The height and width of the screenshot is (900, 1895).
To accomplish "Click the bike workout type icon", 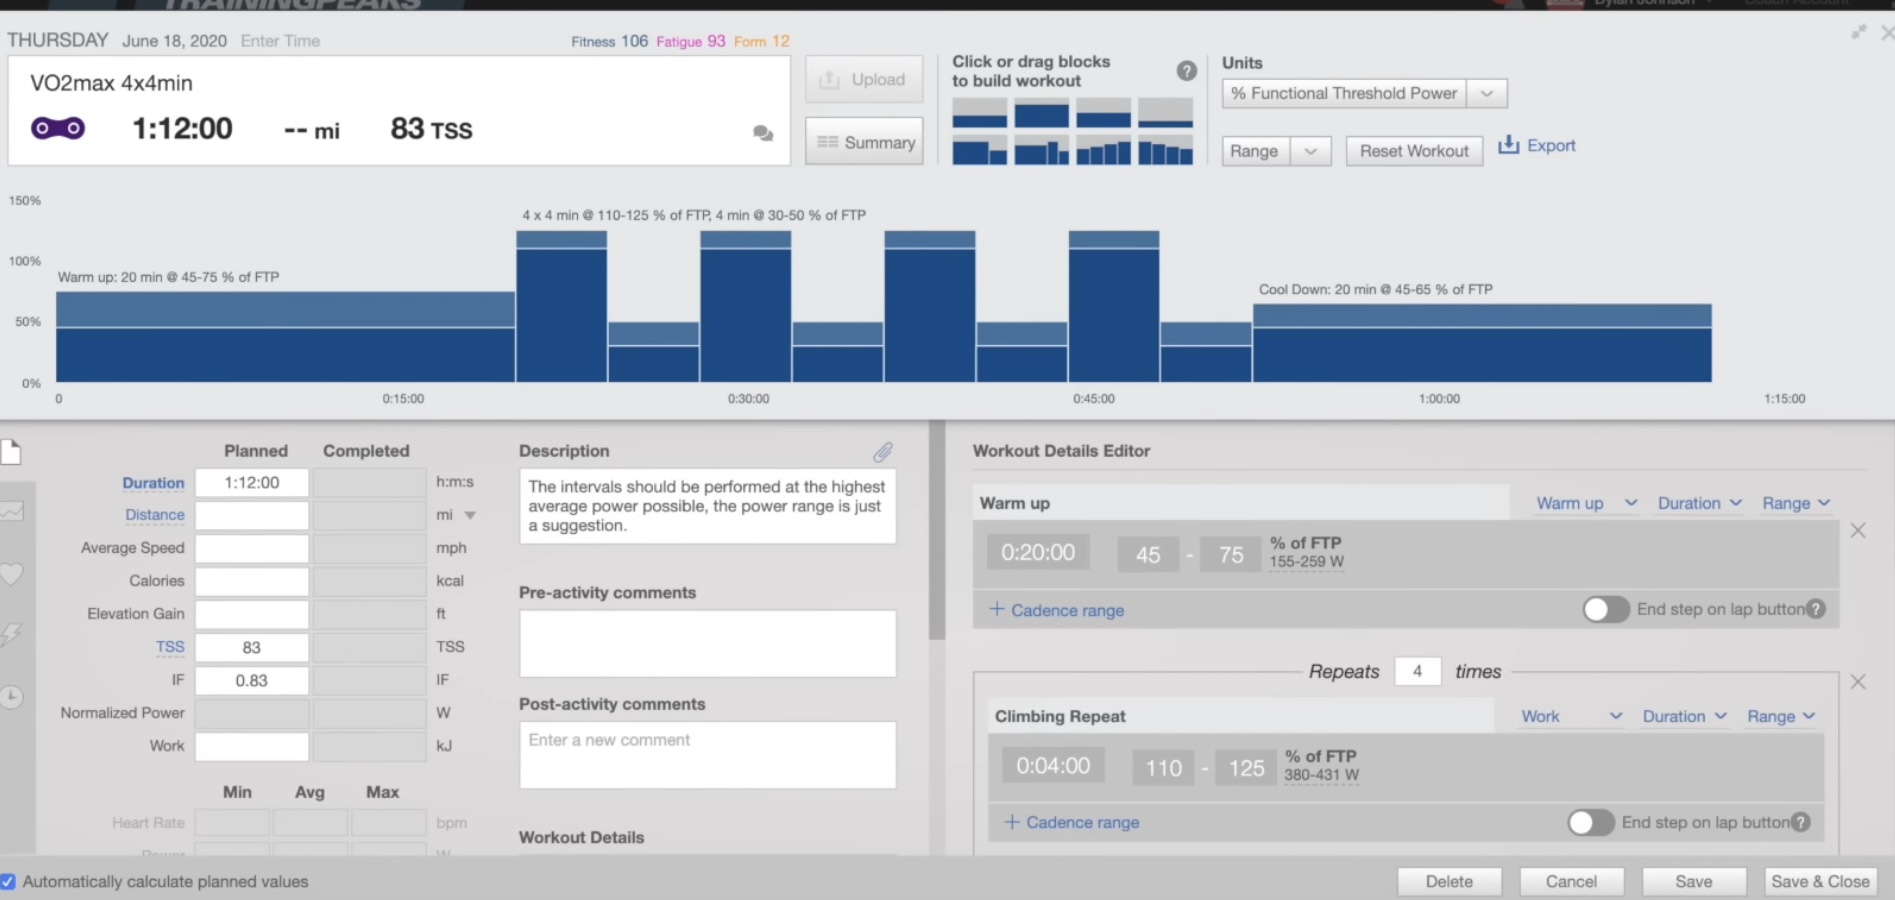I will [x=58, y=129].
